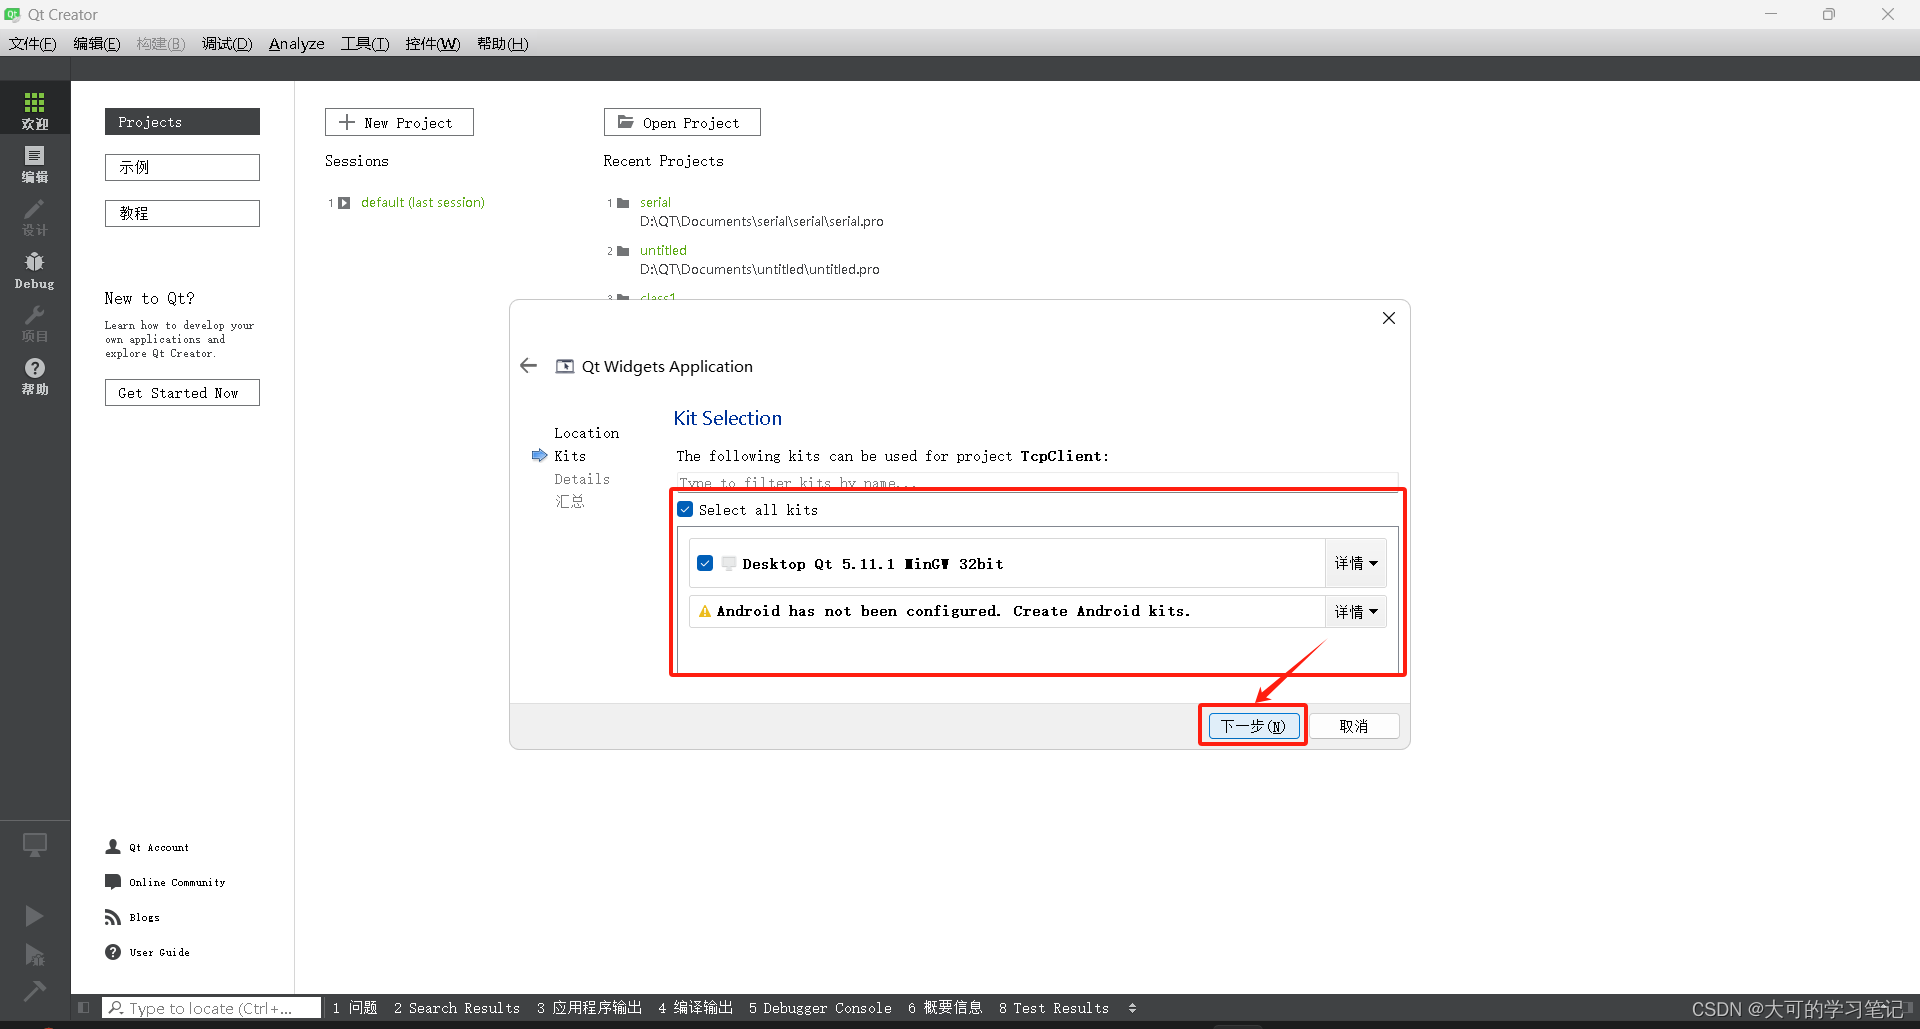Click the Qt Account icon
1920x1029 pixels.
click(x=113, y=847)
